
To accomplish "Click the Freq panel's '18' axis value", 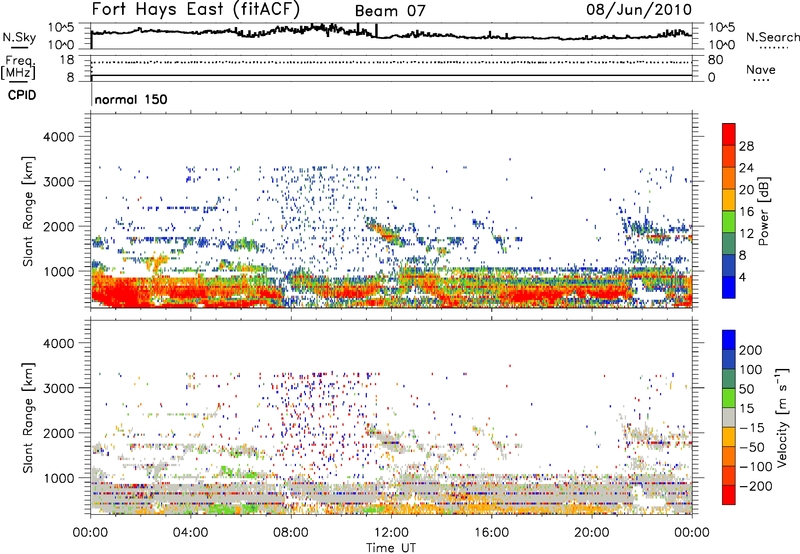I will coord(67,60).
